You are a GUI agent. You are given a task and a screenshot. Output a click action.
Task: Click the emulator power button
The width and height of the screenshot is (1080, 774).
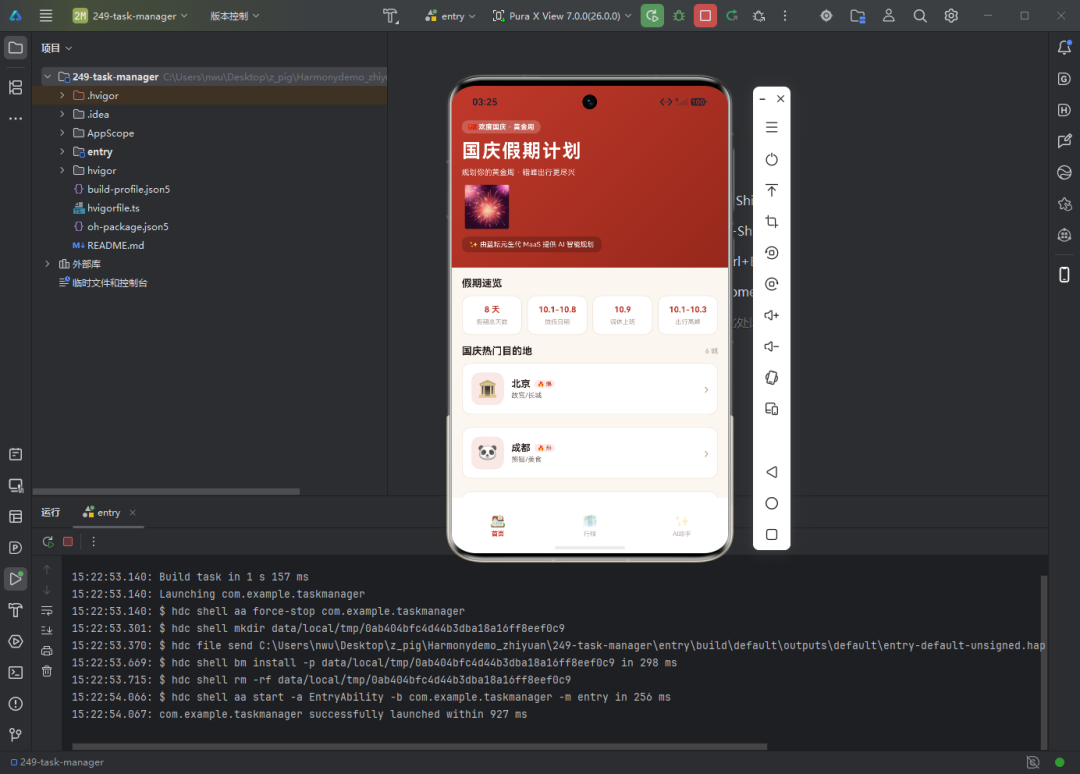(771, 160)
